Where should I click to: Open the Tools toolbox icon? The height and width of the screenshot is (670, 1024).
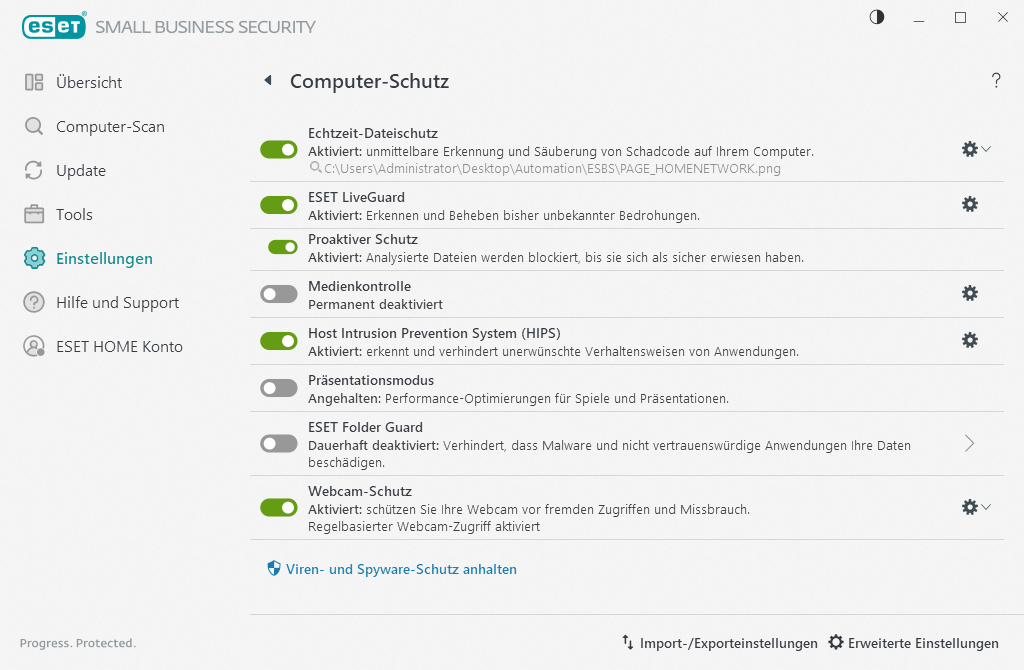coord(33,214)
